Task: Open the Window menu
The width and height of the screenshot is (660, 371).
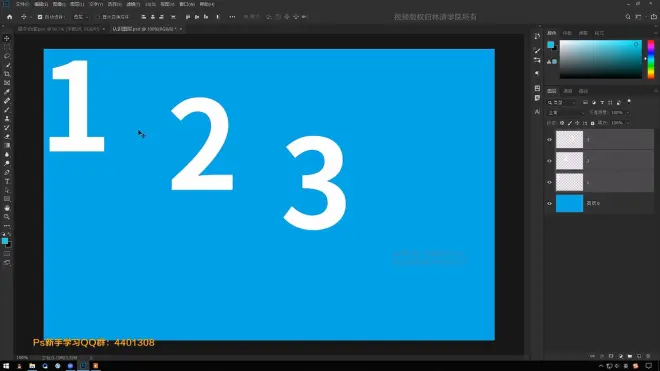Action: (x=187, y=4)
